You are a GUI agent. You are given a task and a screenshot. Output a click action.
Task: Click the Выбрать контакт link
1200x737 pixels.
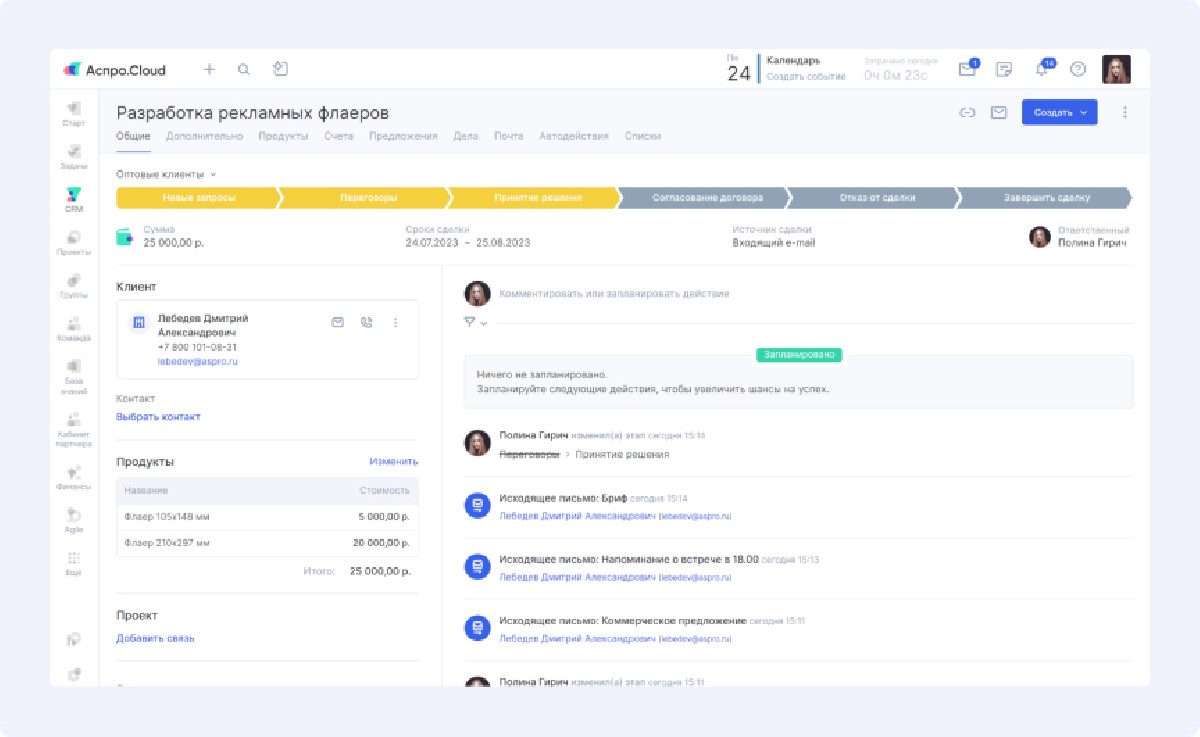click(x=158, y=417)
